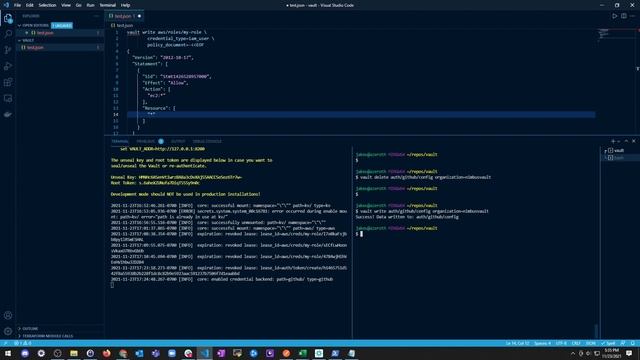Open the Extensions view

[x=8, y=82]
